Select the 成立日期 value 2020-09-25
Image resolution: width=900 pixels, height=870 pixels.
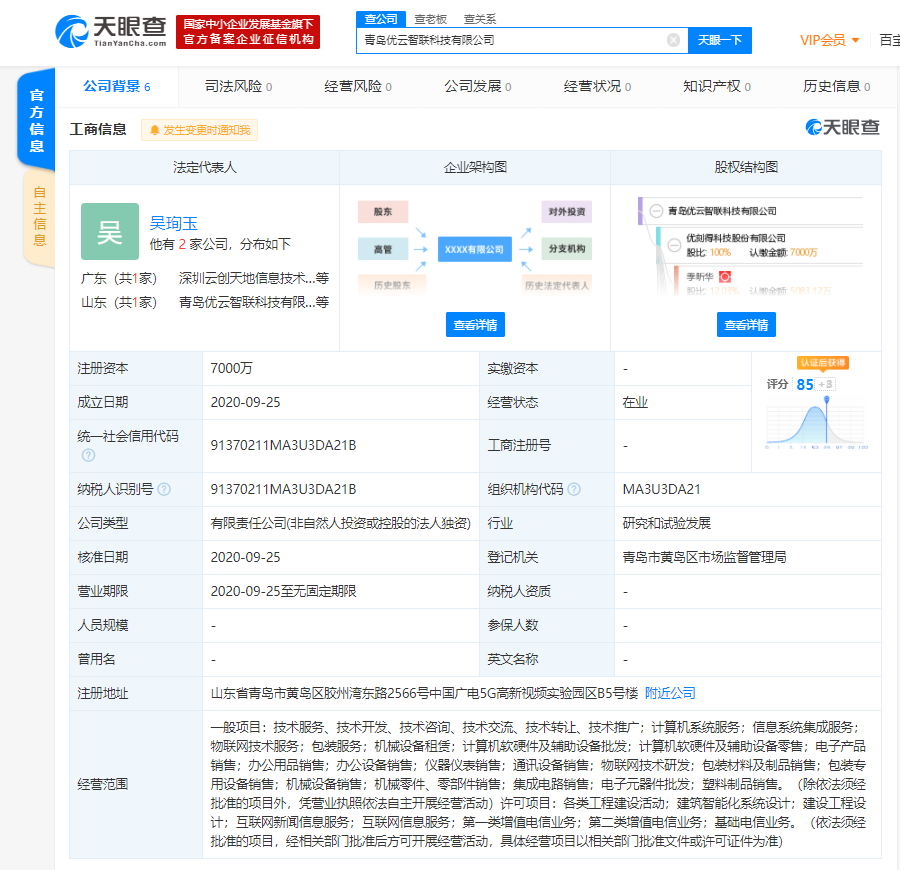(246, 402)
